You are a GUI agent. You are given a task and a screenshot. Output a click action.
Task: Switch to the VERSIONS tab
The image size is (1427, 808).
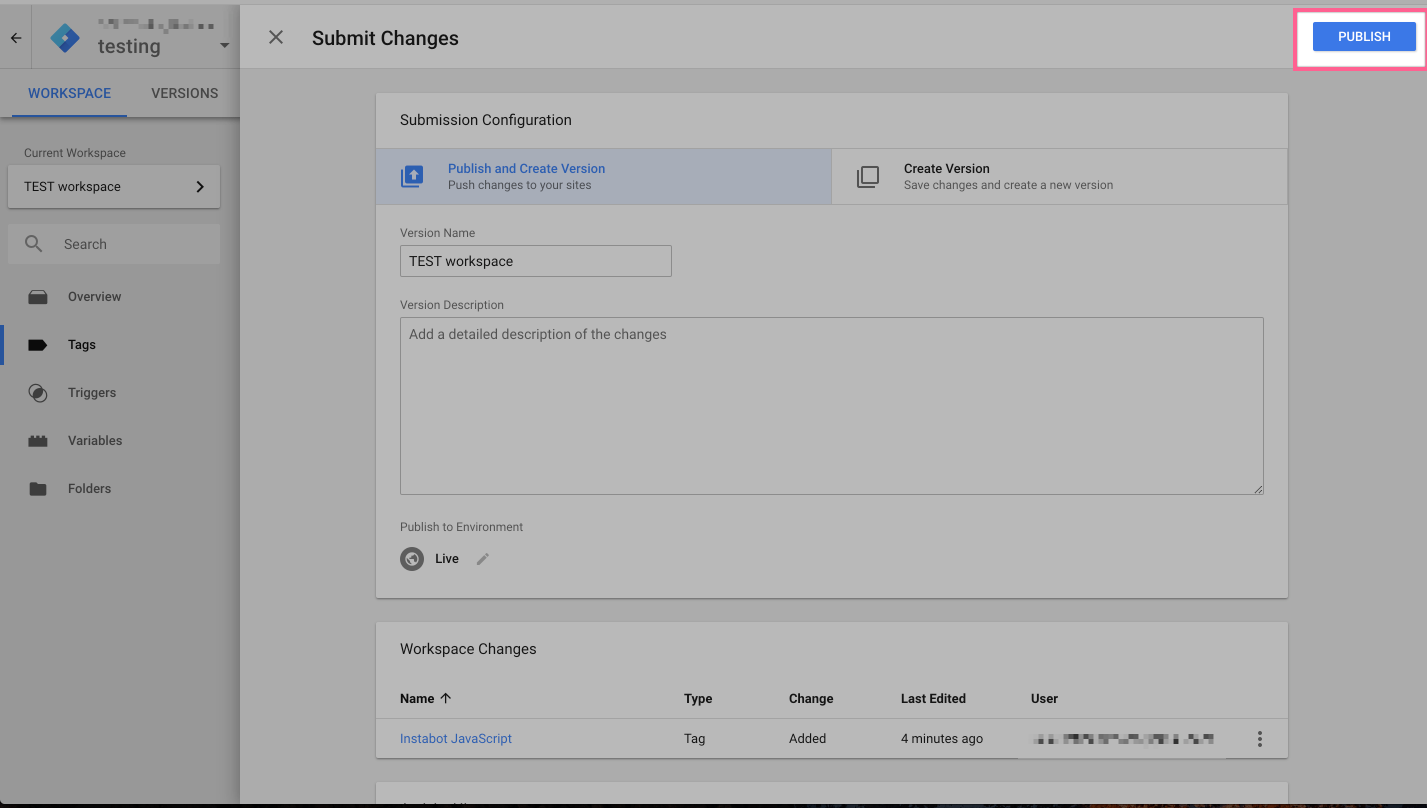pyautogui.click(x=185, y=93)
